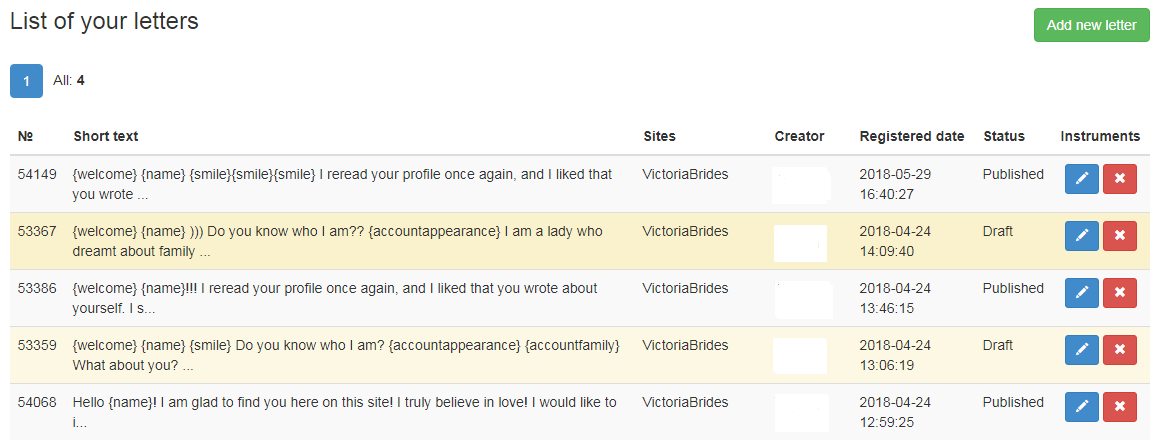Select the creator image in row 53367
Screen dimensions: 1152x440
tap(800, 243)
